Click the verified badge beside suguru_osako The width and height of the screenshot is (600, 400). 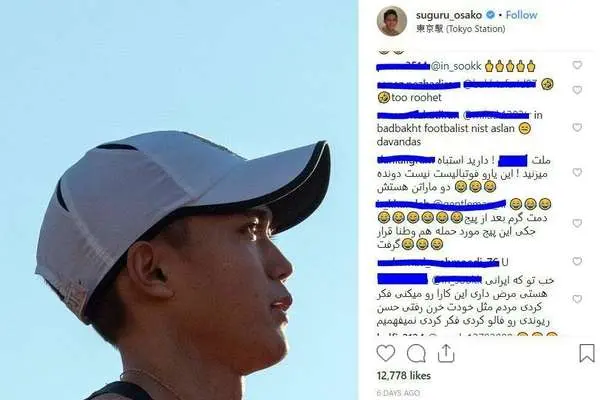pos(490,15)
